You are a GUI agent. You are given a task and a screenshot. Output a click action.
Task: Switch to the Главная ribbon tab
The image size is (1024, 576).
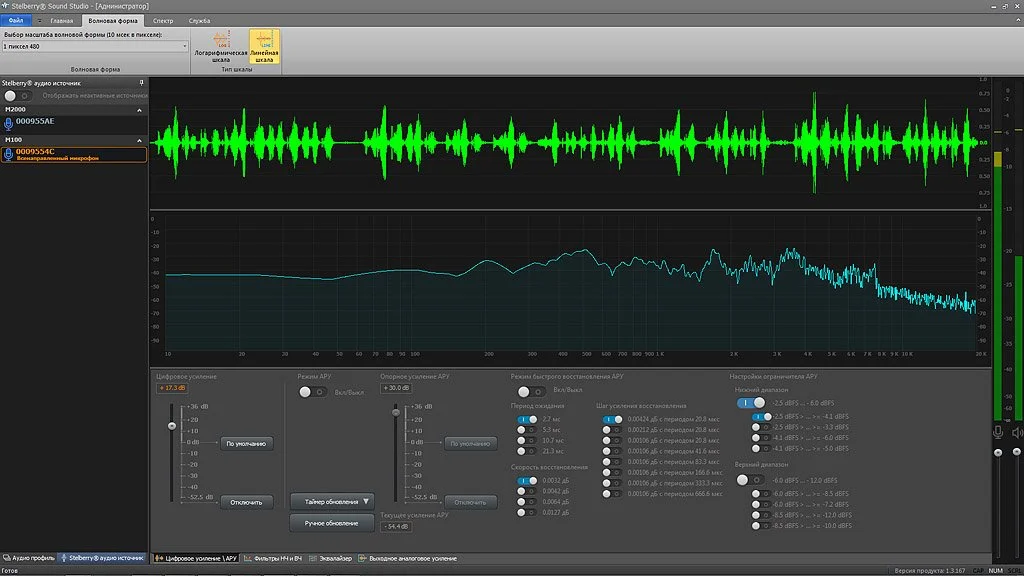coord(61,21)
